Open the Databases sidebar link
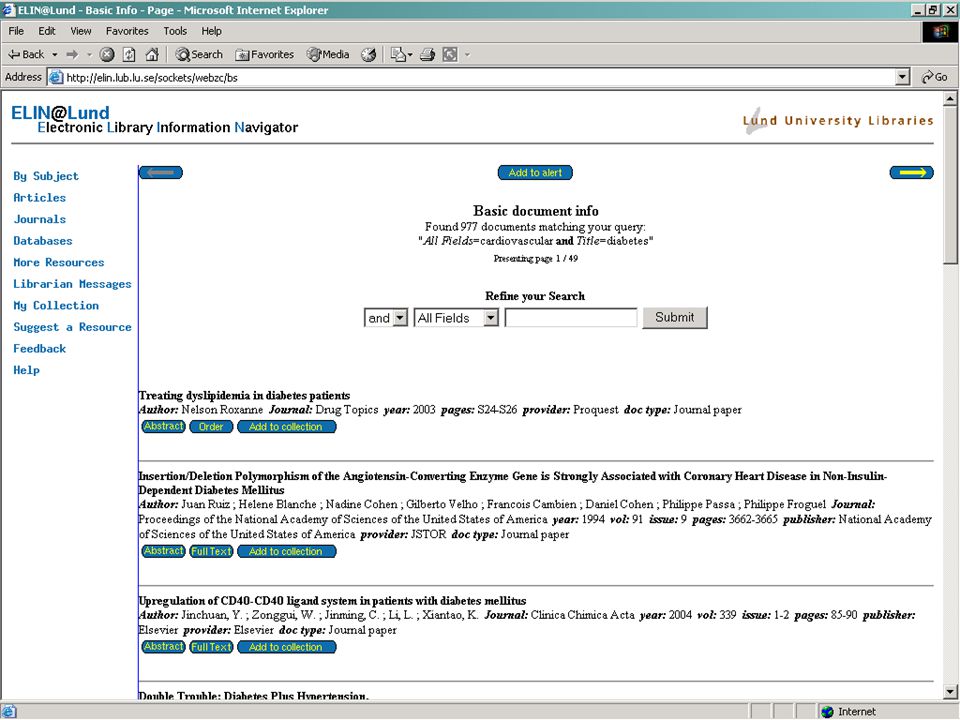The image size is (960, 720). click(43, 241)
